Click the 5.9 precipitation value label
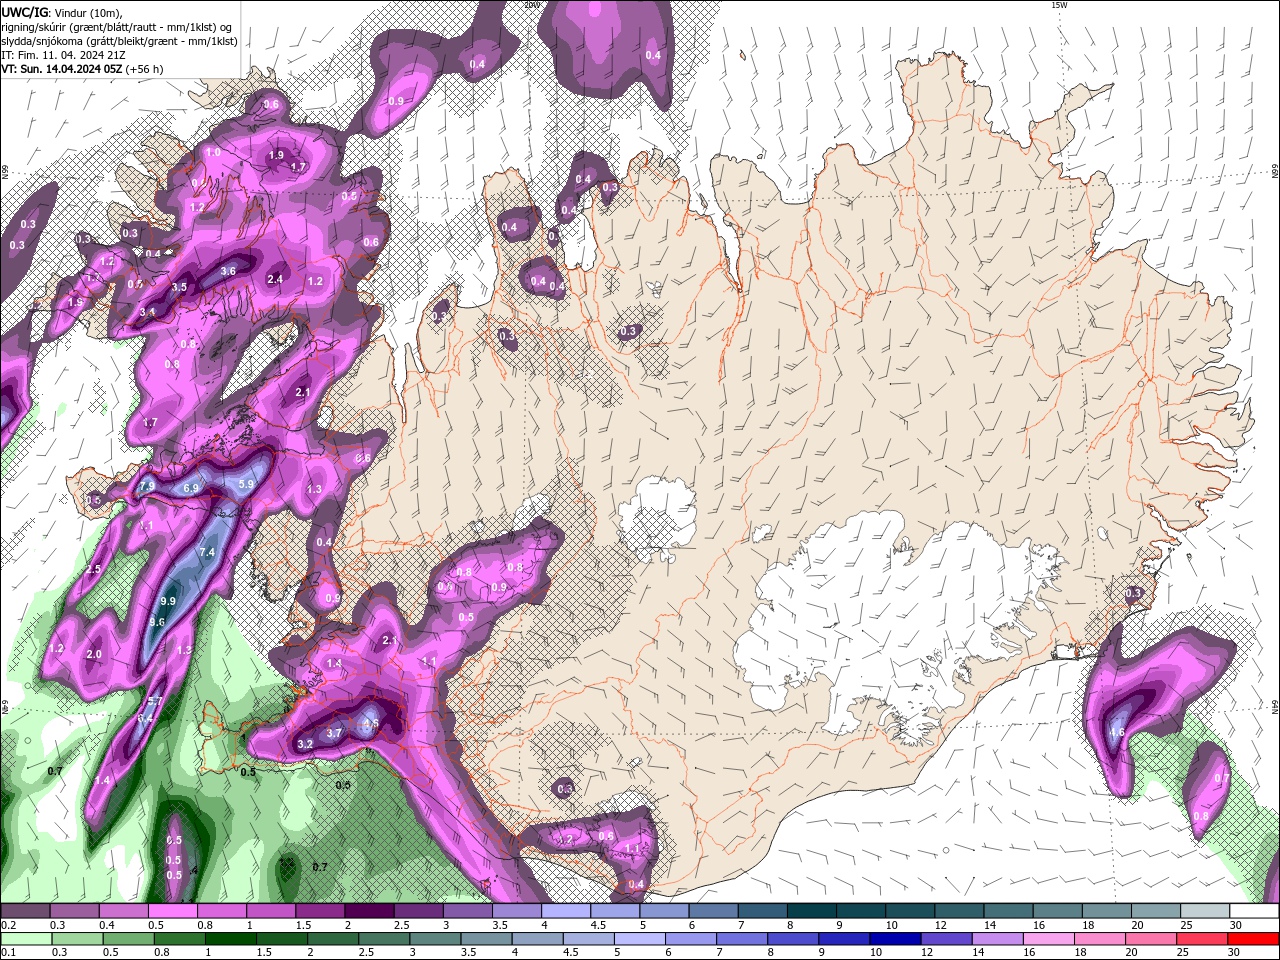This screenshot has height=960, width=1280. click(247, 484)
